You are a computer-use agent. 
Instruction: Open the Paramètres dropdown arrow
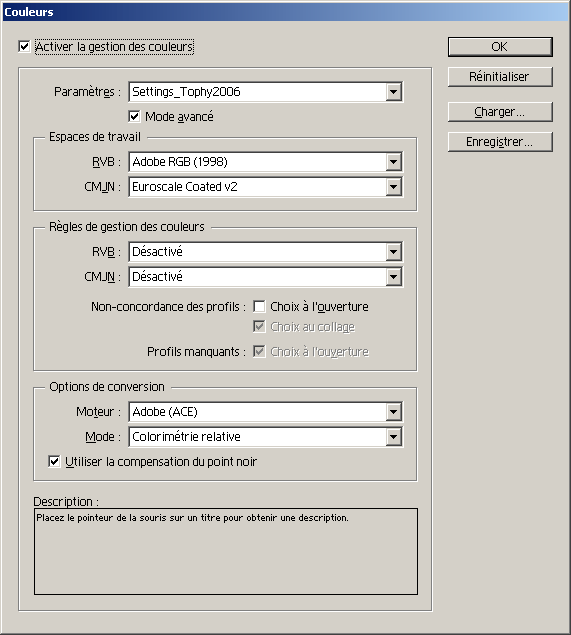click(393, 92)
